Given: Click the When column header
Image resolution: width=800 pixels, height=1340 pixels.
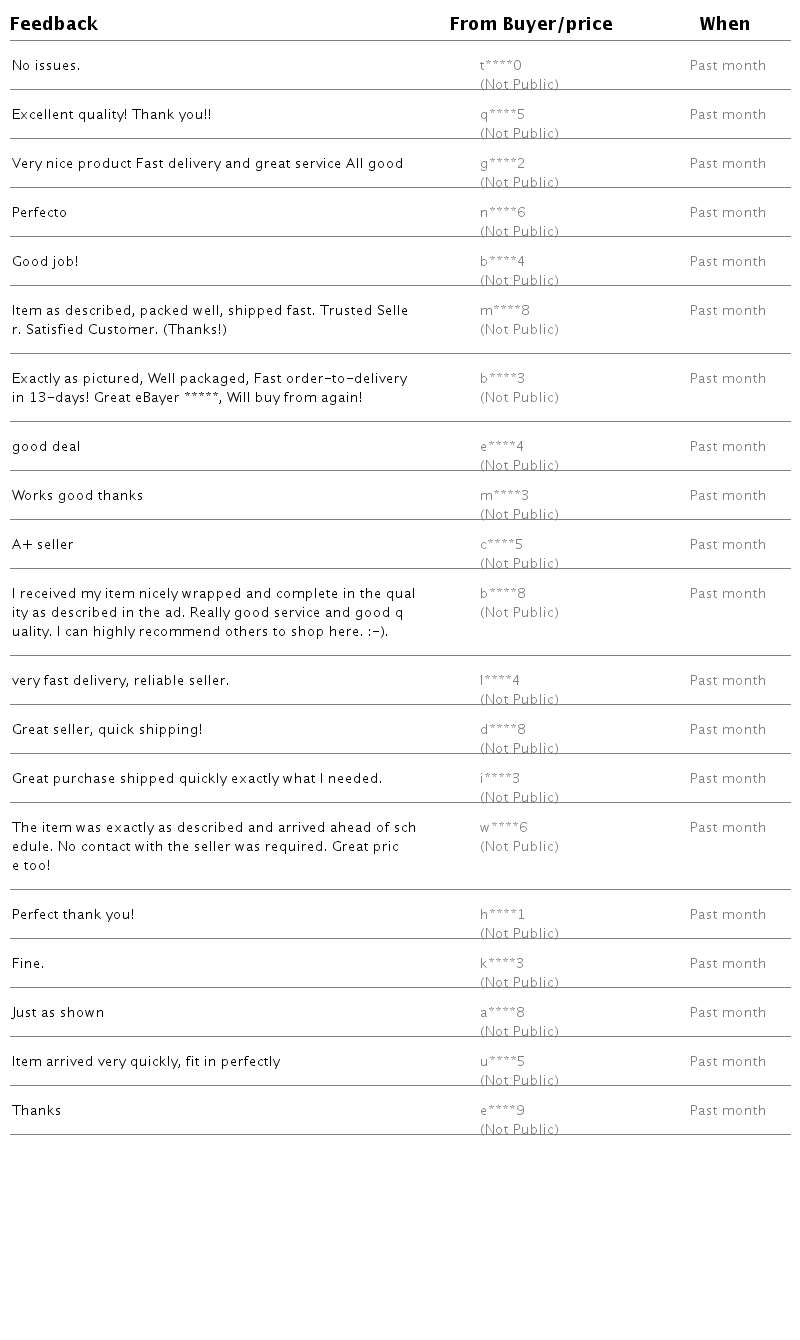Looking at the screenshot, I should [x=724, y=24].
